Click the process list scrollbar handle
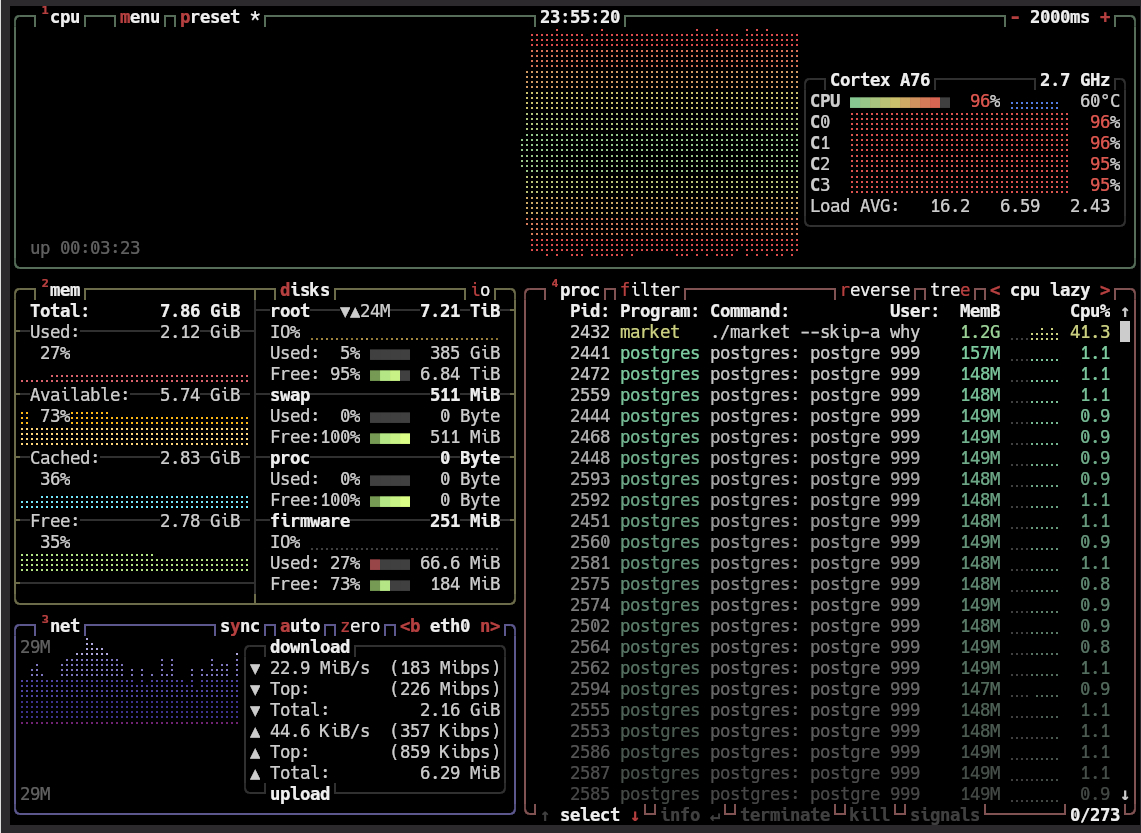This screenshot has height=833, width=1141. click(x=1125, y=332)
